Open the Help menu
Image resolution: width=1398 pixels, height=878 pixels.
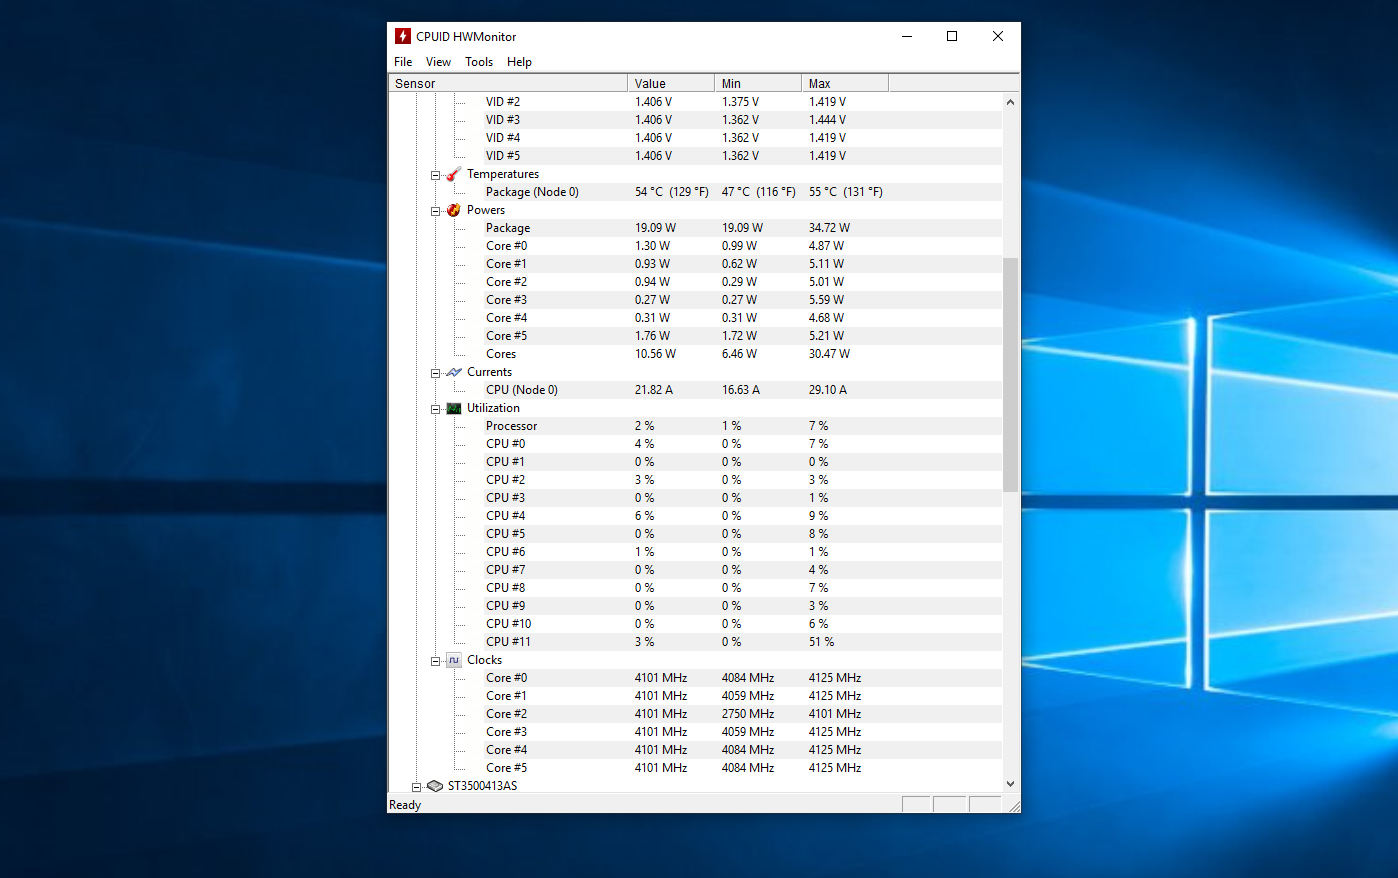519,62
